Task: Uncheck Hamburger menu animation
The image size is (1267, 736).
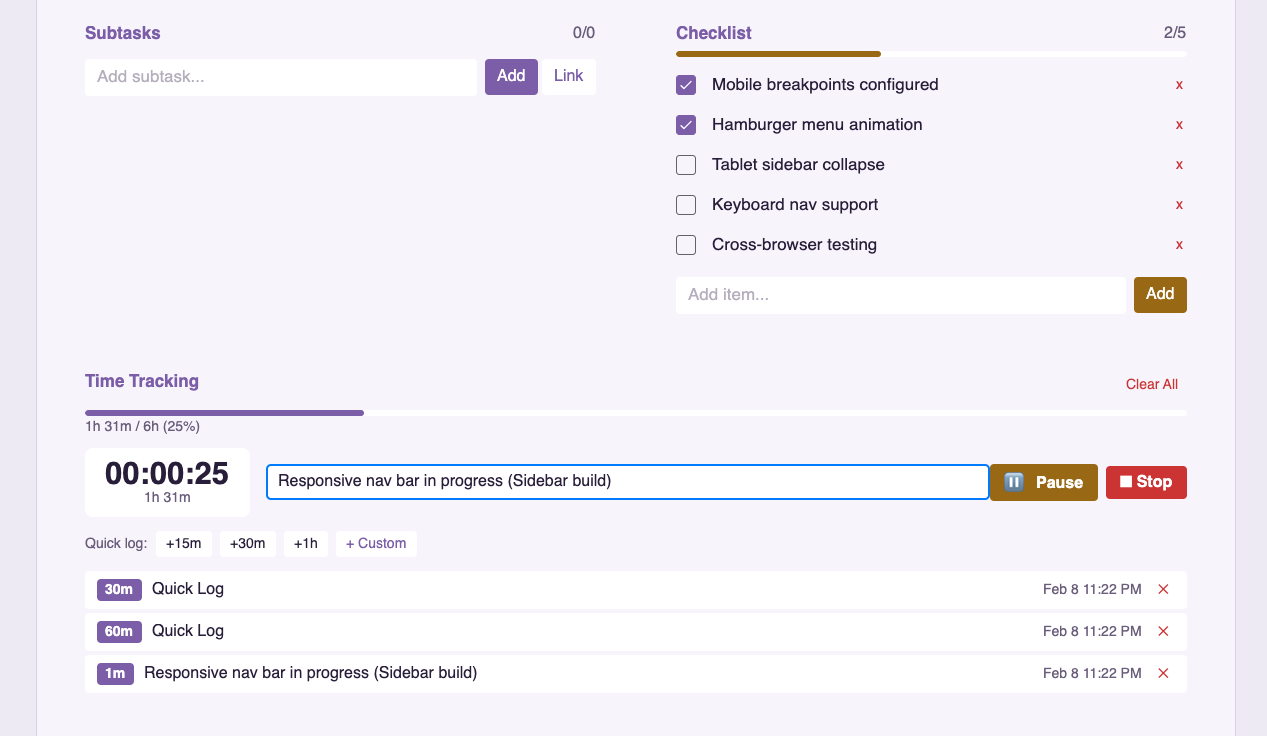Action: [685, 125]
